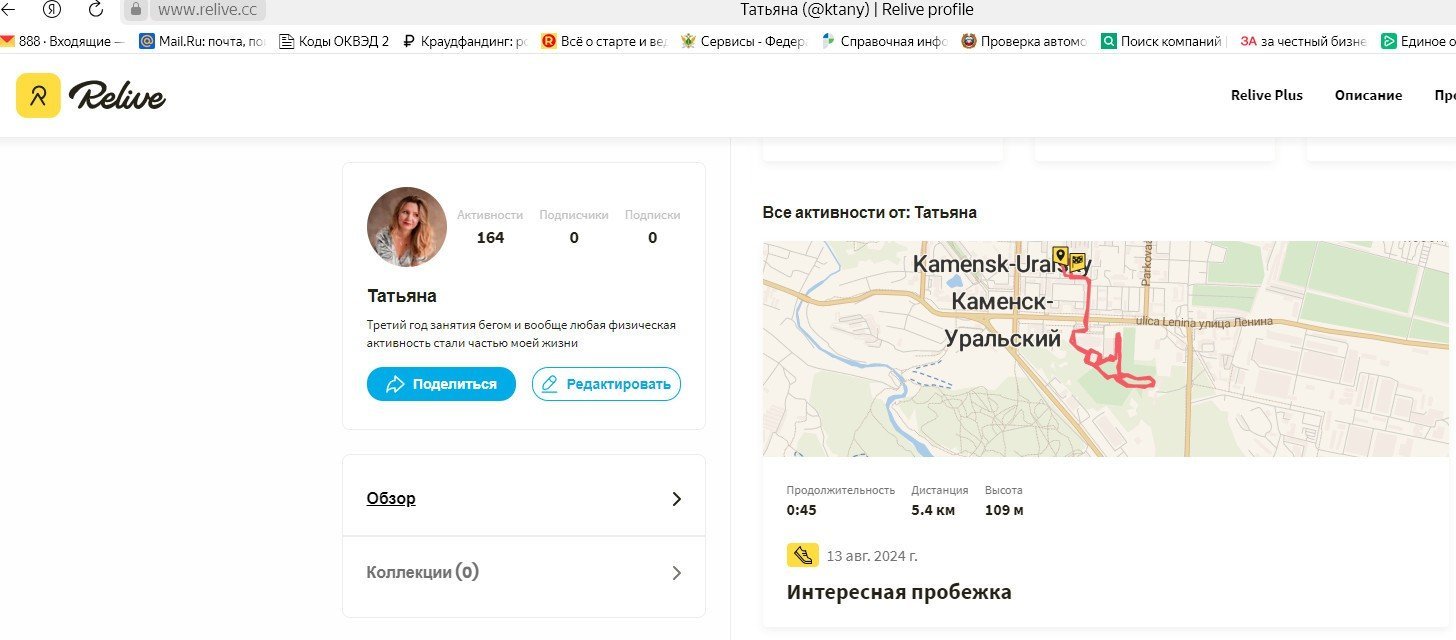Click the Редактировать profile button
The width and height of the screenshot is (1456, 640).
tap(606, 384)
